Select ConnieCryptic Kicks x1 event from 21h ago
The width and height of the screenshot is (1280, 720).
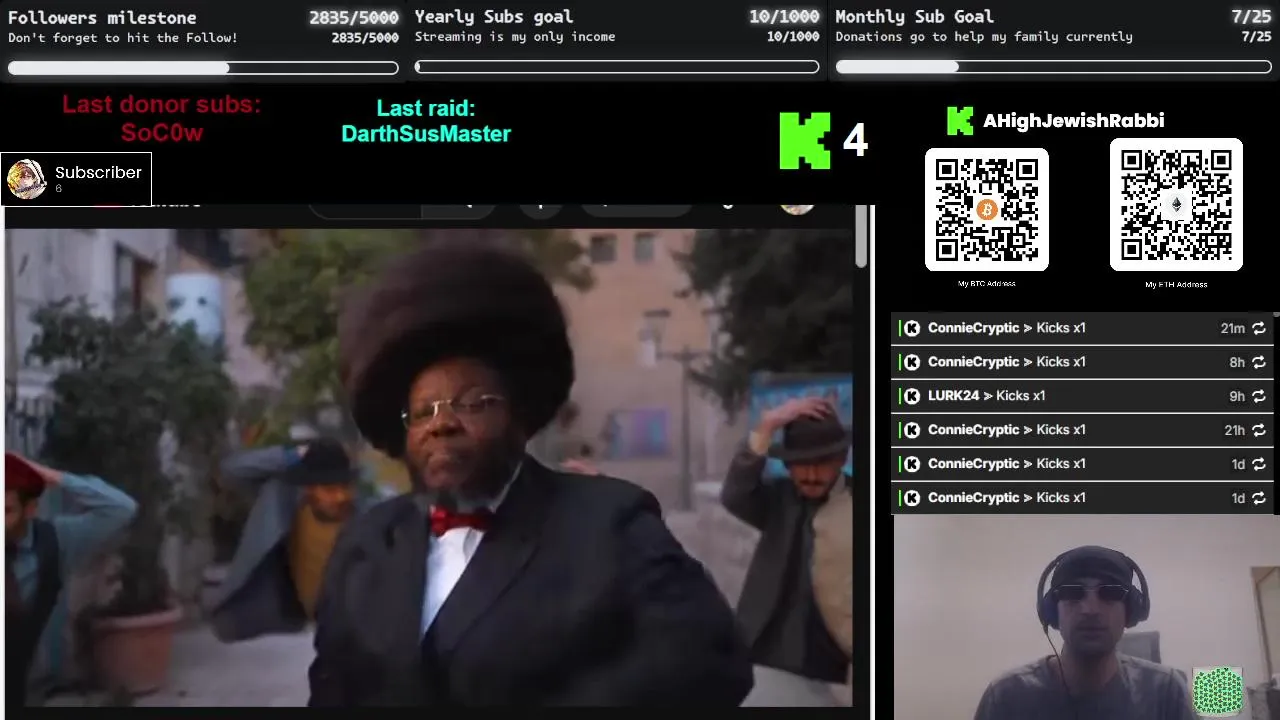(x=1084, y=430)
